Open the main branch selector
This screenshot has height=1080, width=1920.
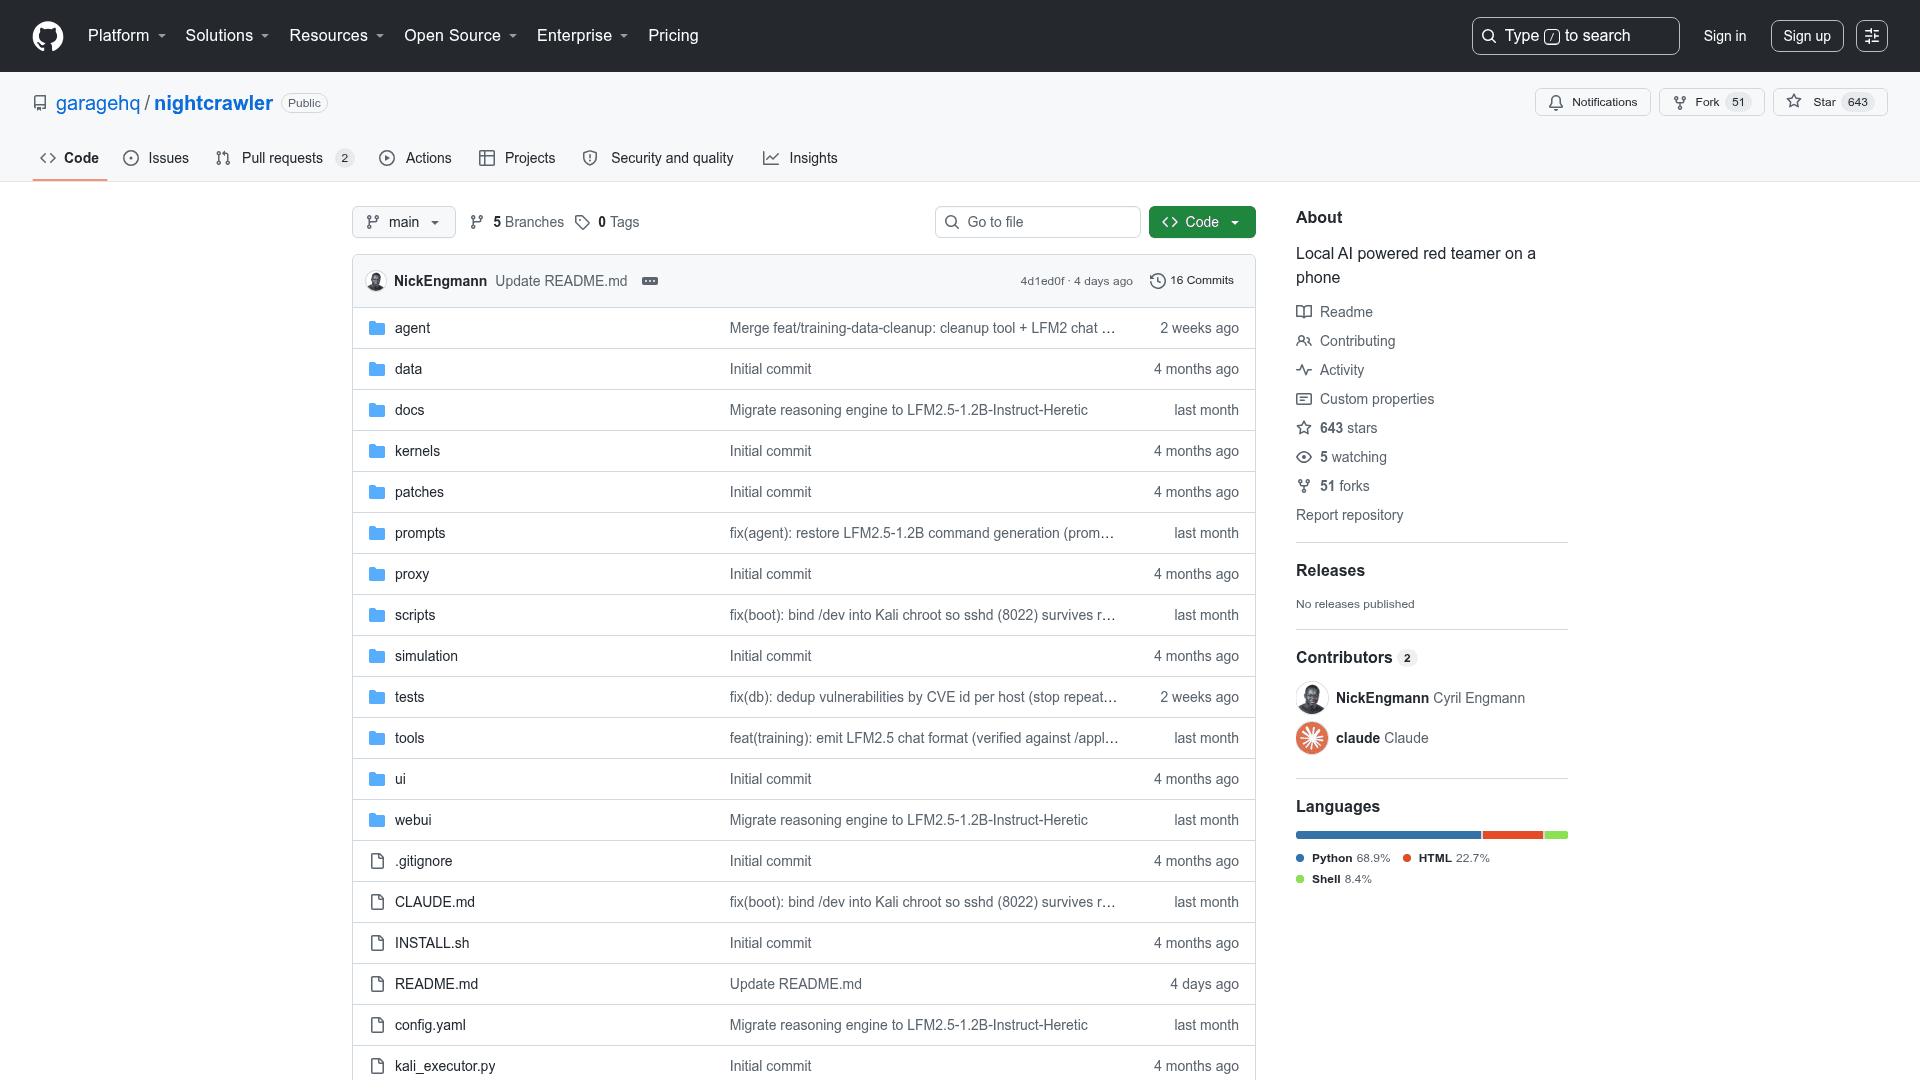404,222
